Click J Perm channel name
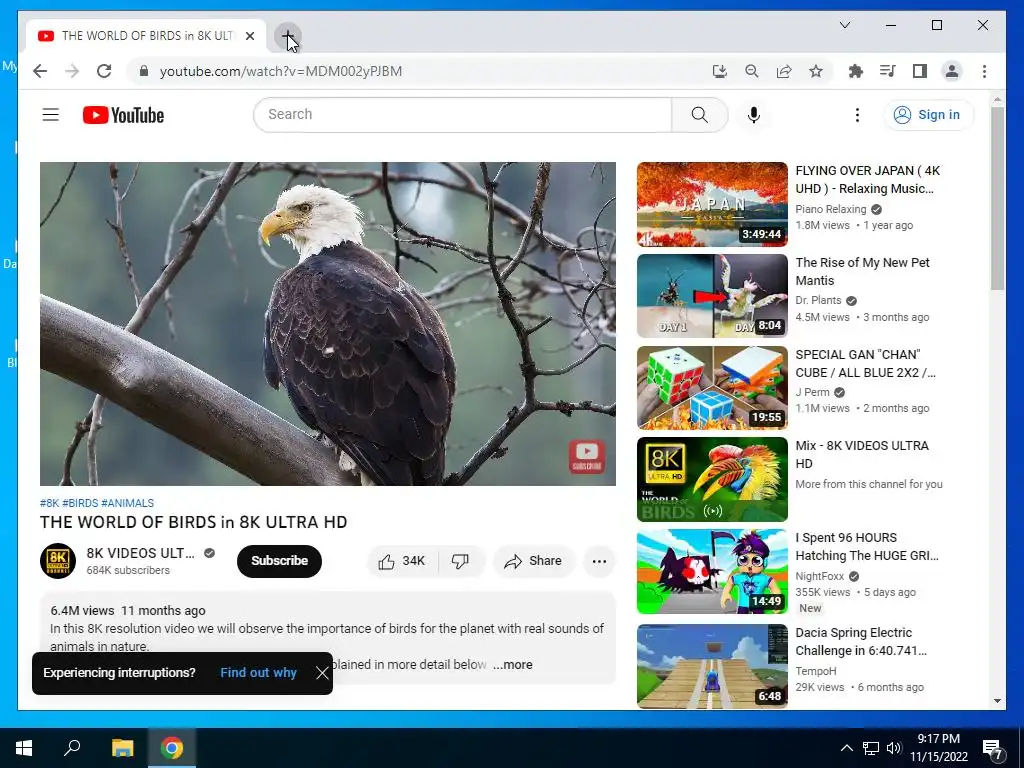This screenshot has width=1024, height=768. [812, 392]
